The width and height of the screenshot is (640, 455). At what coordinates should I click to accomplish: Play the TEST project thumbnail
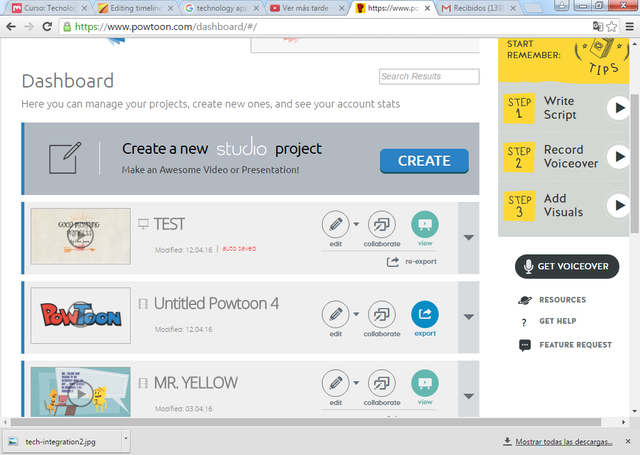80,236
